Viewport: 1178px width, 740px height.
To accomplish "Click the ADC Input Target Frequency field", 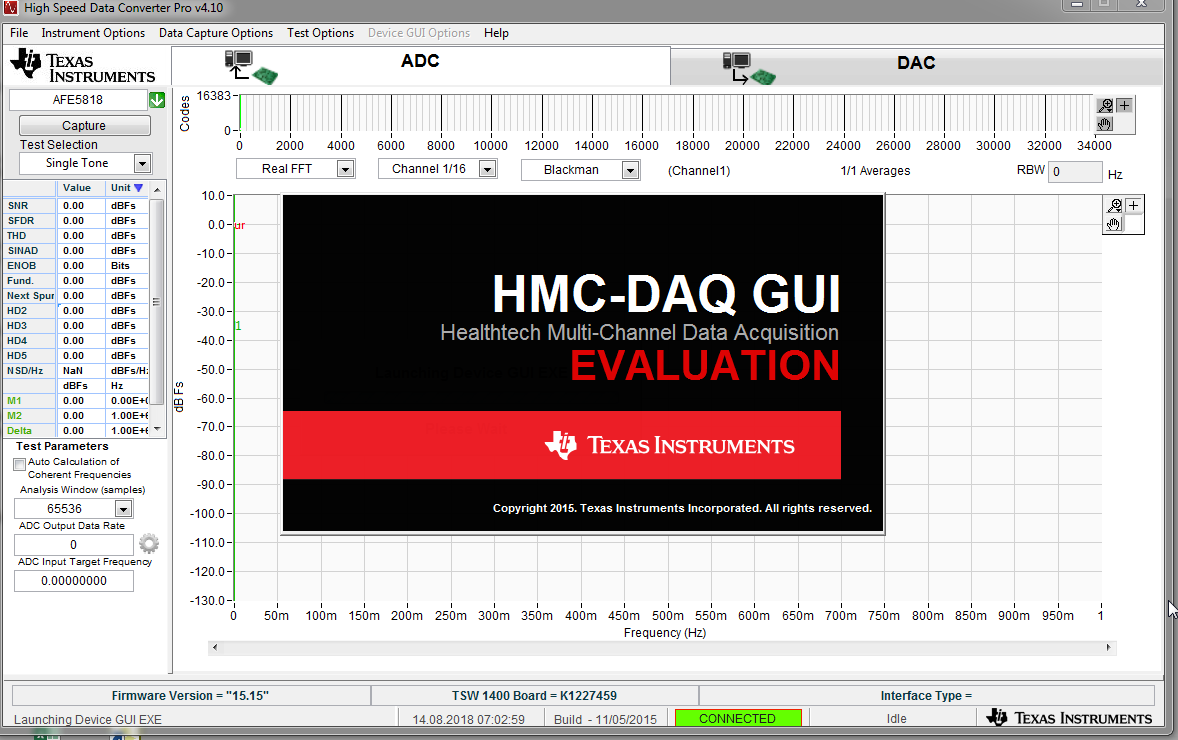I will click(74, 581).
